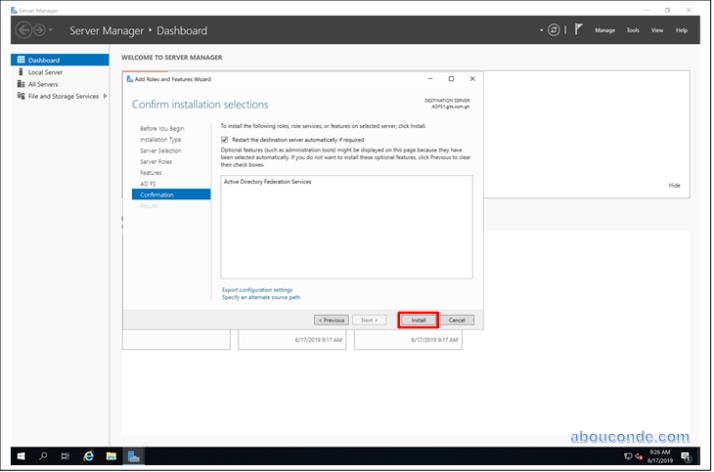
Task: Open the View menu
Action: tap(657, 30)
